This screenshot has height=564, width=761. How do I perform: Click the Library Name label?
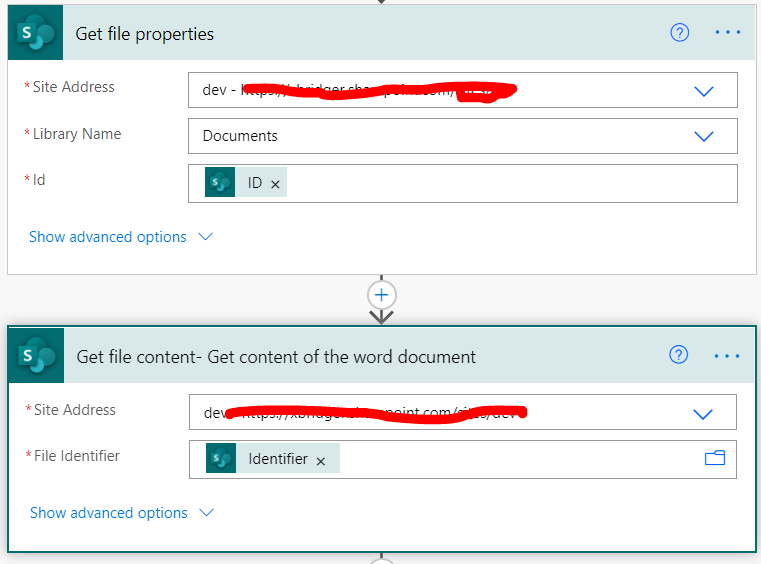coord(77,133)
